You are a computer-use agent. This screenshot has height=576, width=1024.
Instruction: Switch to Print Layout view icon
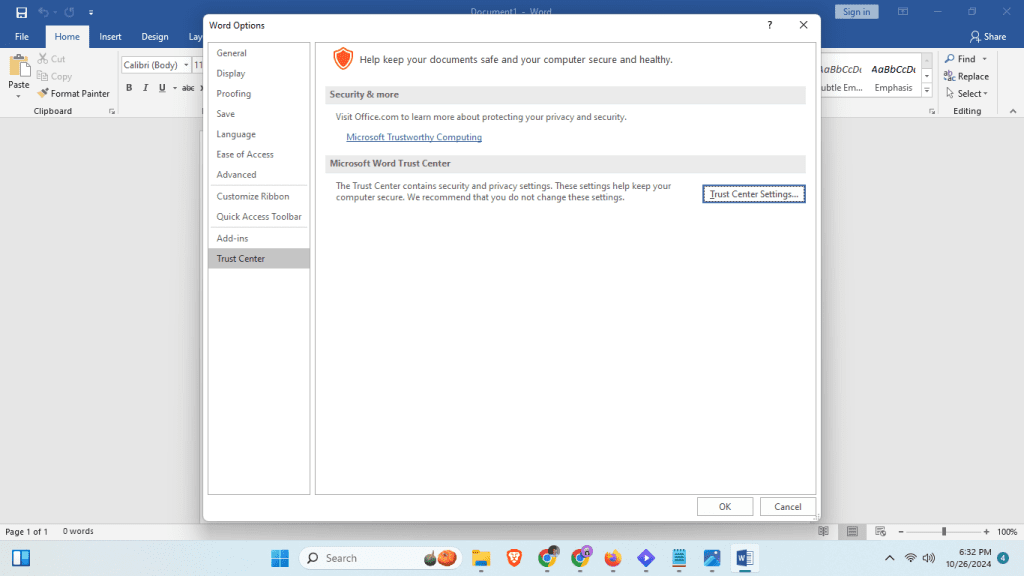tap(852, 532)
